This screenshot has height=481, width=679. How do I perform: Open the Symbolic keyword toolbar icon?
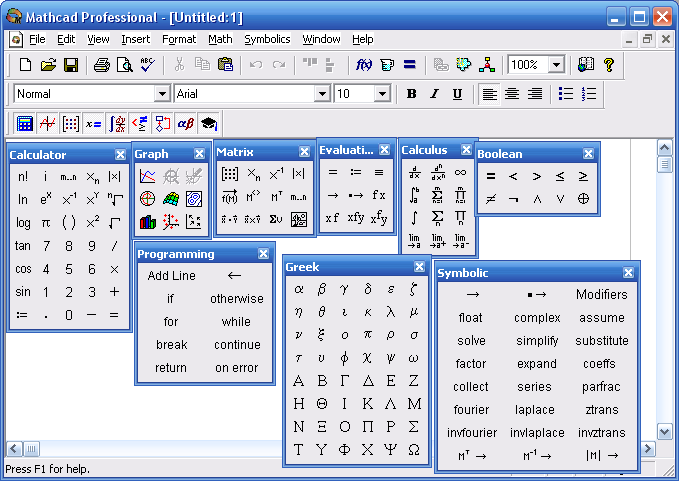click(x=209, y=124)
